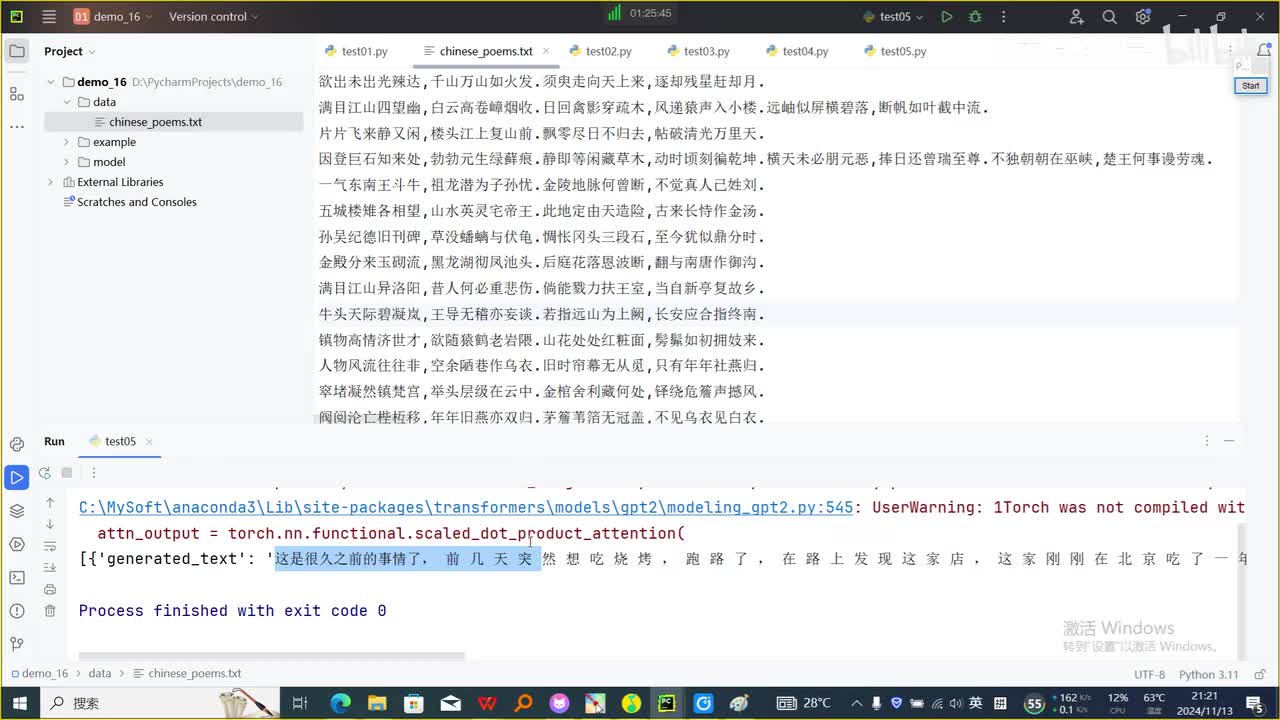Open the main hamburger menu
1280x720 pixels.
50,17
